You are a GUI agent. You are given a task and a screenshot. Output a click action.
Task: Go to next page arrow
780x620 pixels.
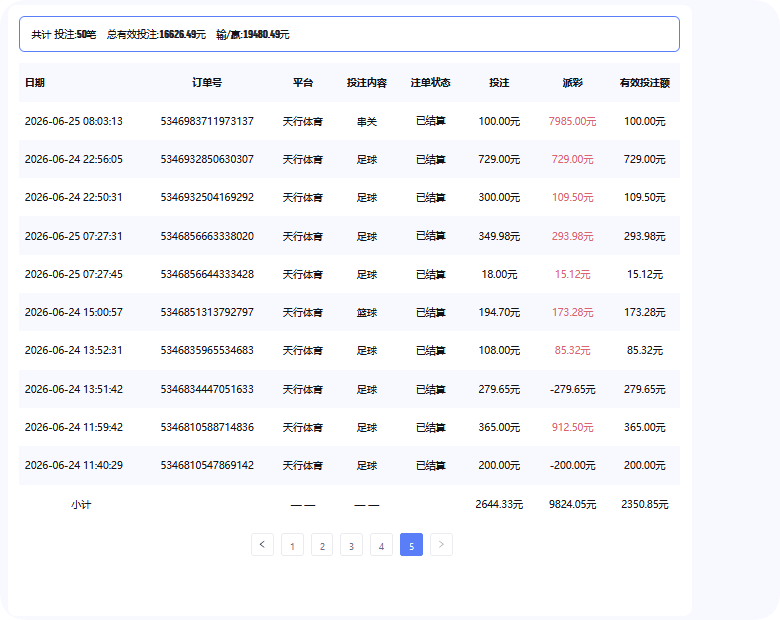click(x=441, y=544)
